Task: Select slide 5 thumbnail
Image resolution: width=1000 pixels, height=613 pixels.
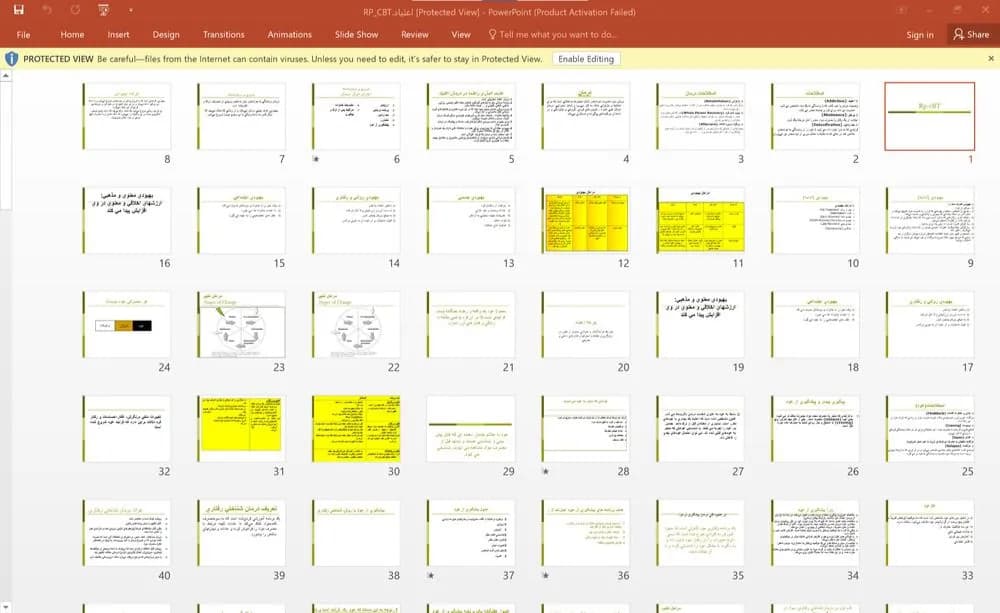Action: tap(471, 116)
